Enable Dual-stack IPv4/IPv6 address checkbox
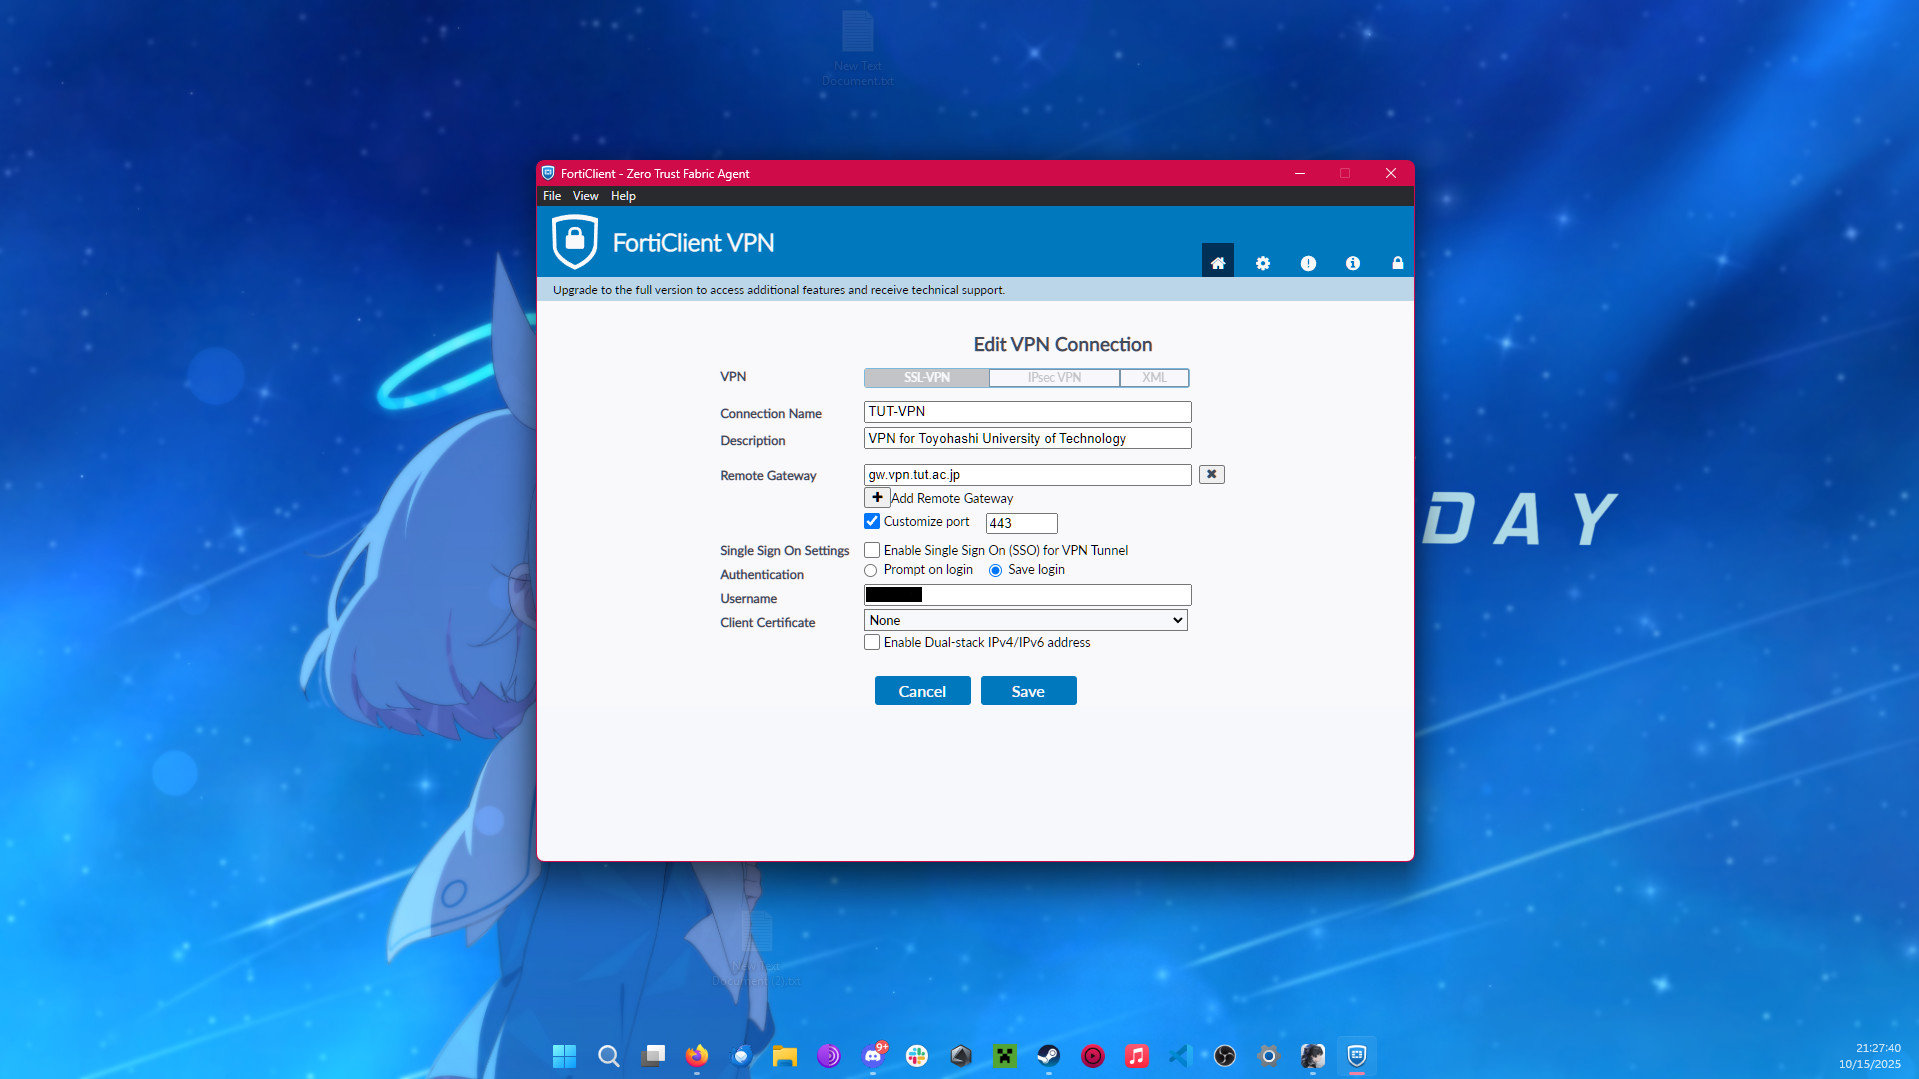1919x1079 pixels. pyautogui.click(x=872, y=642)
